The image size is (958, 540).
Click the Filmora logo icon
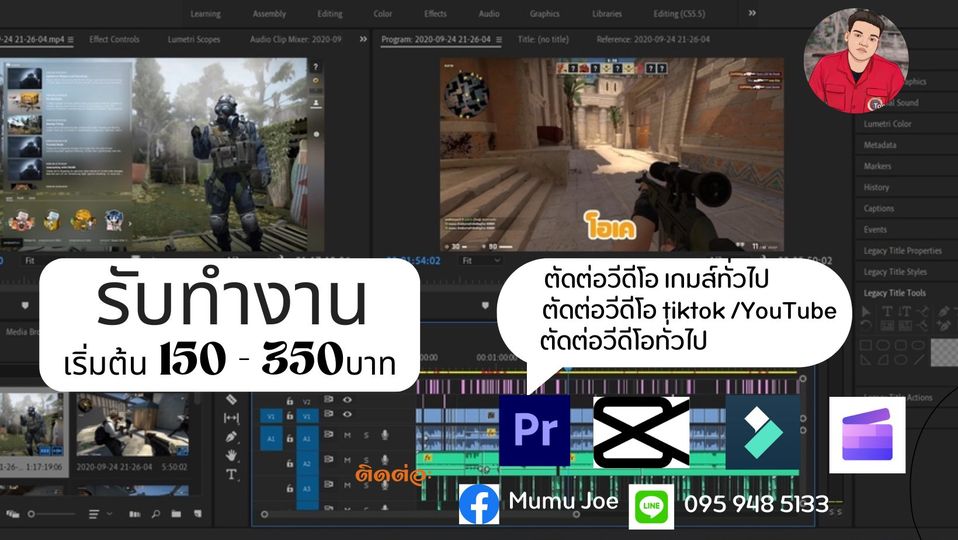tap(762, 432)
